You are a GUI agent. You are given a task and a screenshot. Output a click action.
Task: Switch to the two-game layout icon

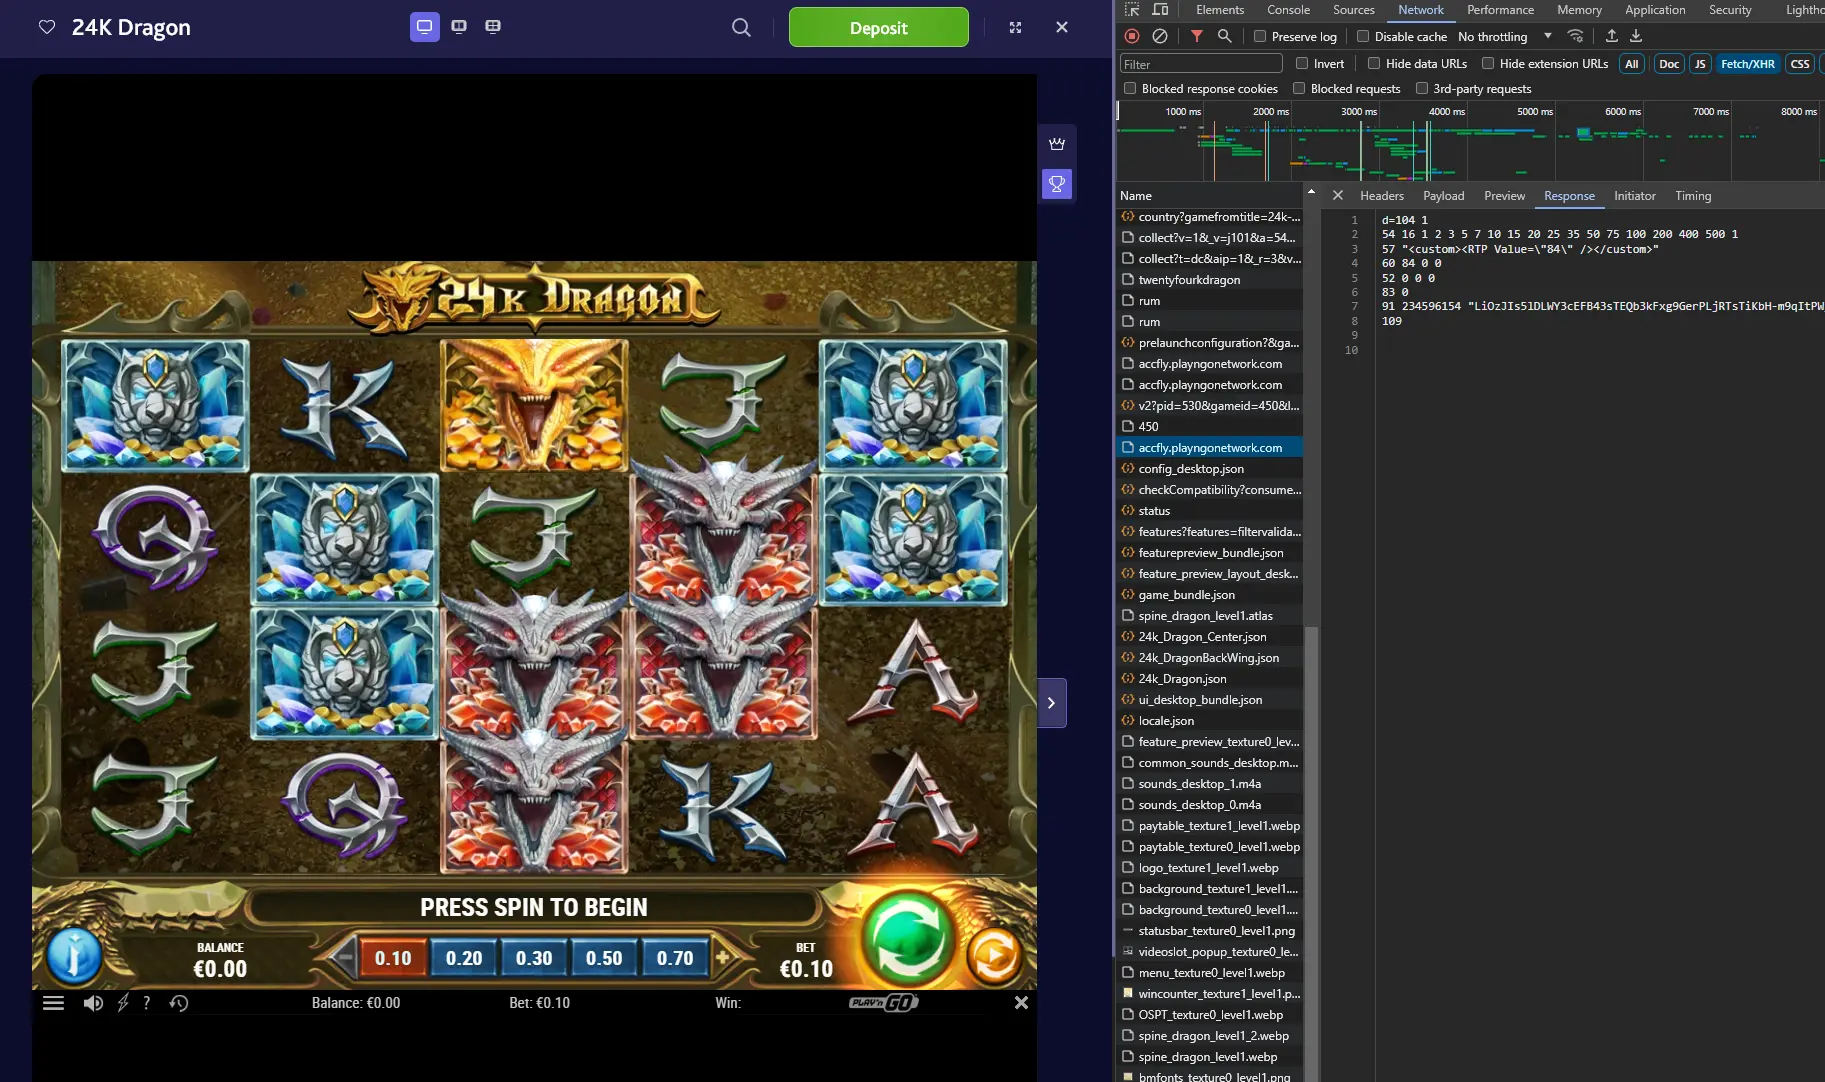pos(459,27)
